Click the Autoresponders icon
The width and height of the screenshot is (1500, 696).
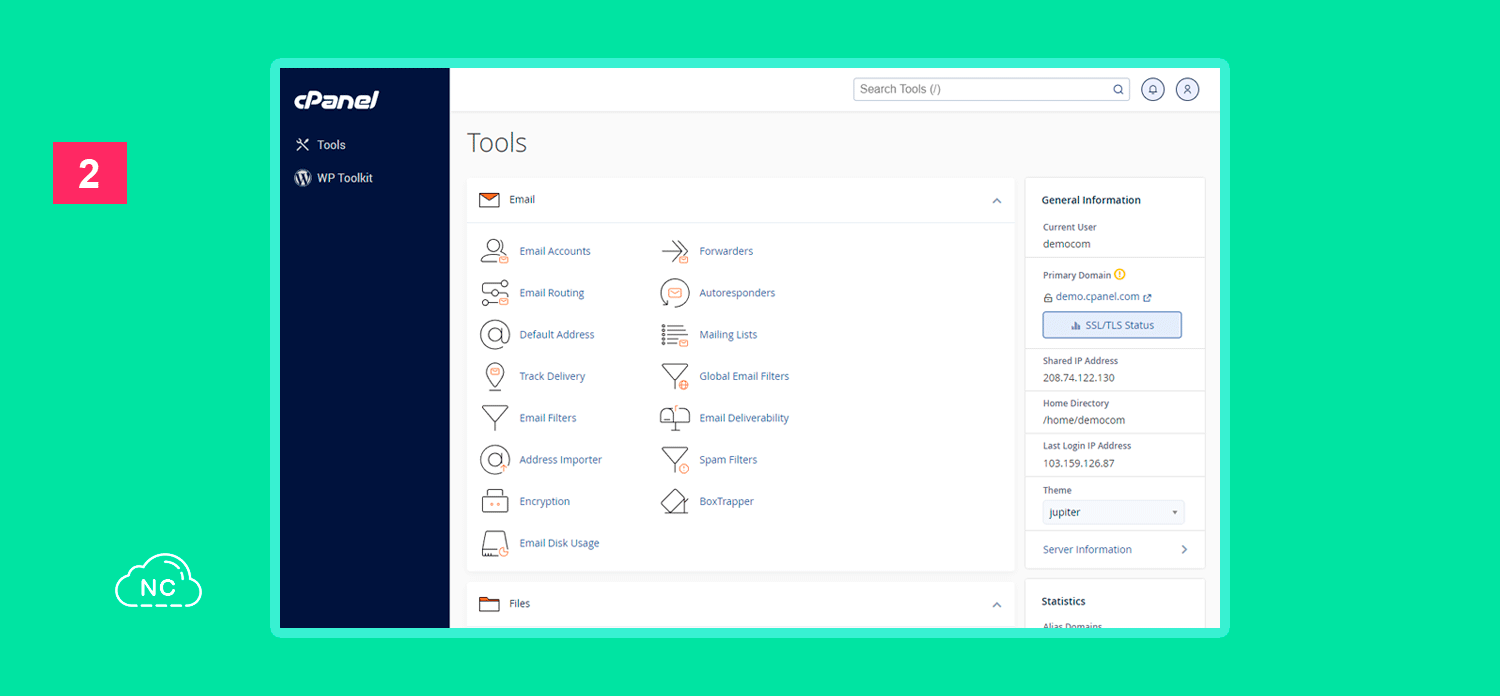[x=675, y=293]
